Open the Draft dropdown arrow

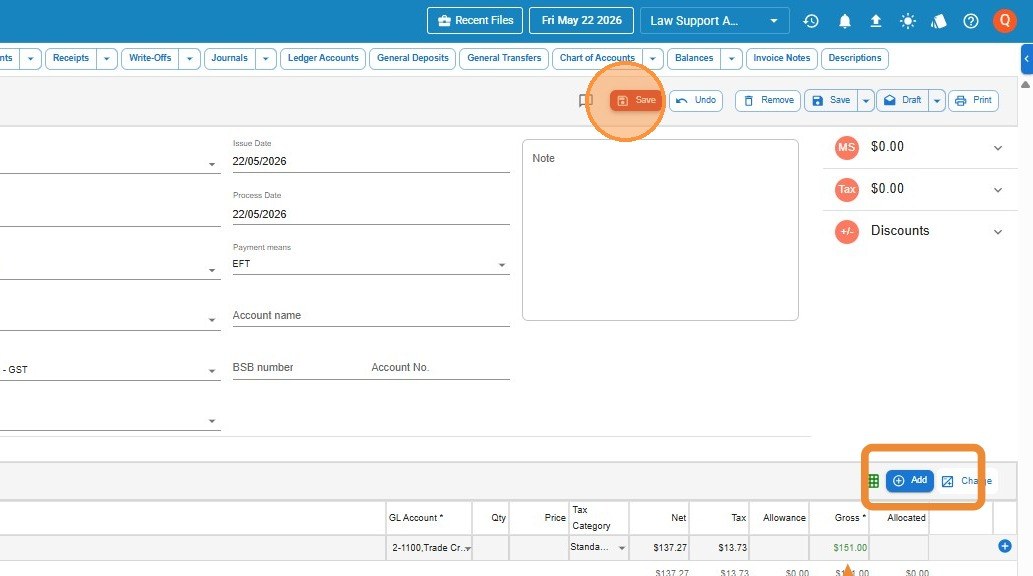point(937,100)
